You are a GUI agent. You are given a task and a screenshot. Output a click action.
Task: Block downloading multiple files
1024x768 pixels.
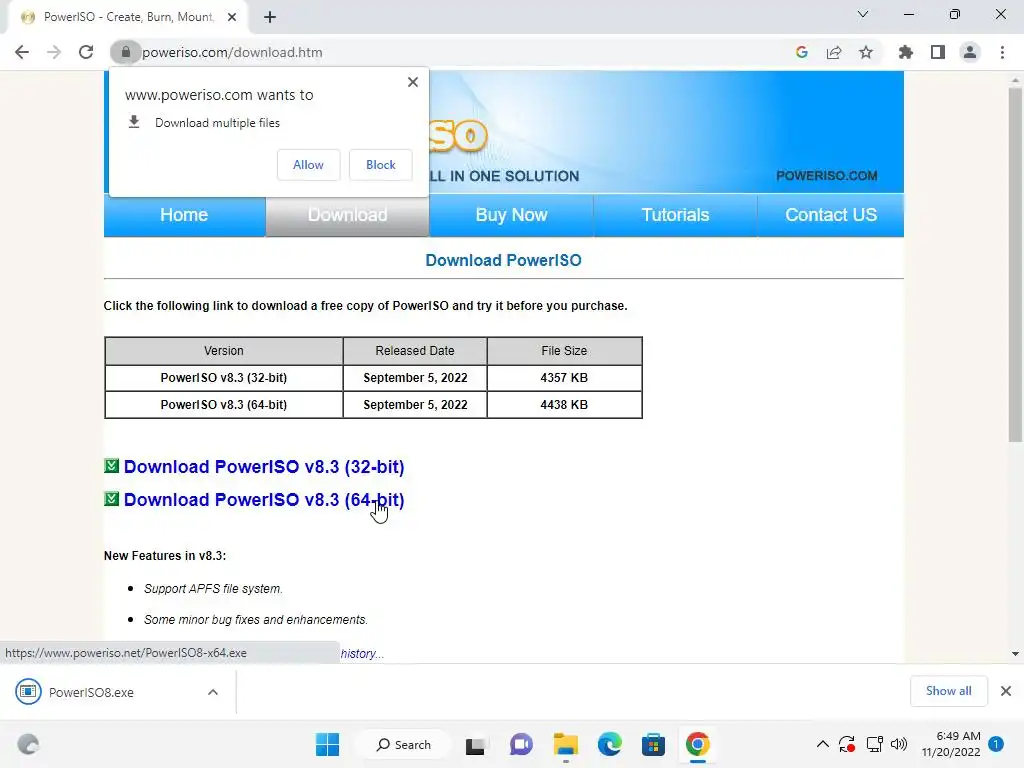point(381,165)
